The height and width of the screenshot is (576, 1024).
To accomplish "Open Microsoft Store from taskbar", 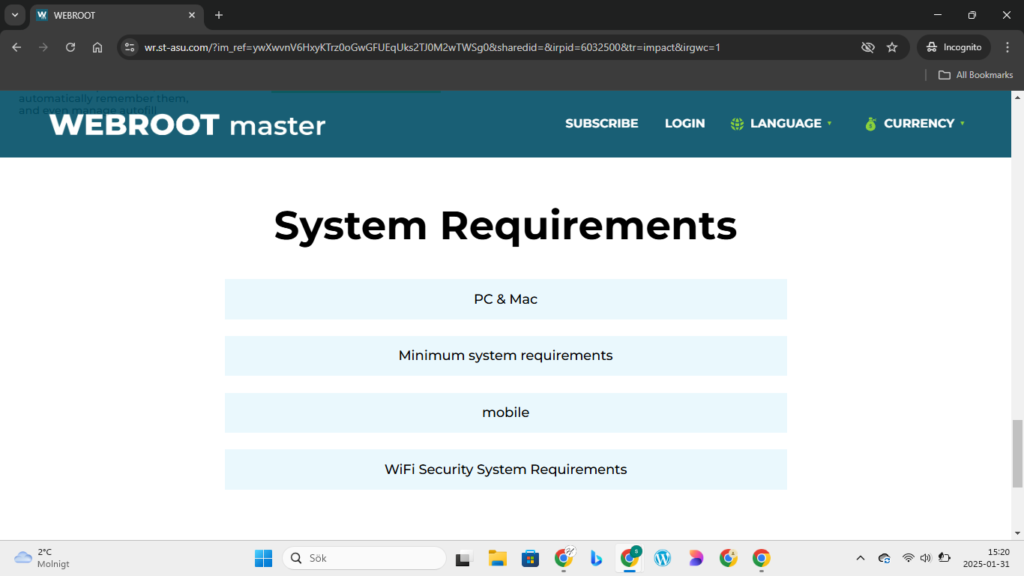I will [x=530, y=558].
